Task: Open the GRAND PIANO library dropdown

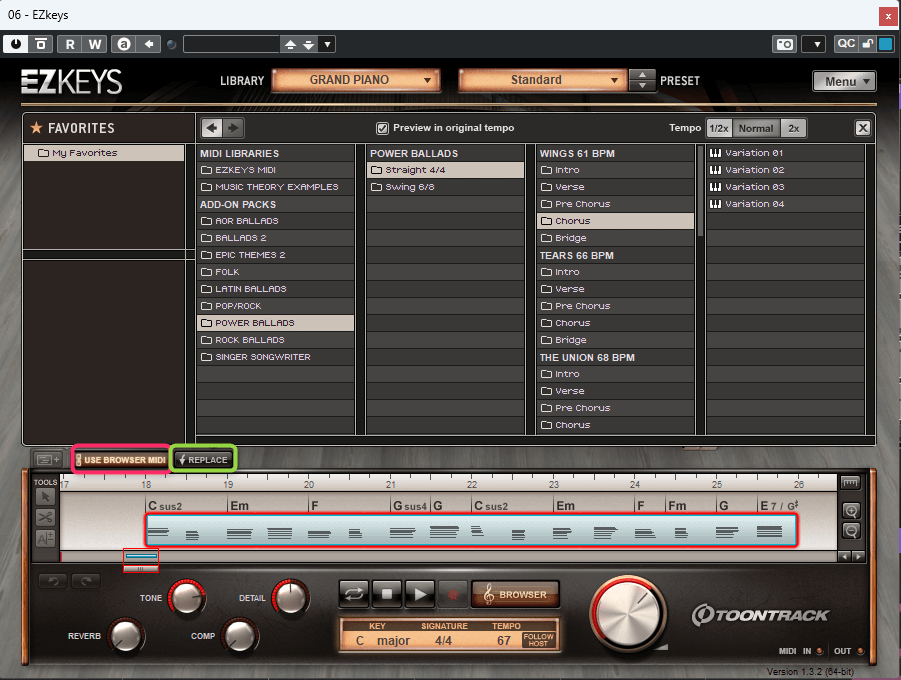Action: 356,80
